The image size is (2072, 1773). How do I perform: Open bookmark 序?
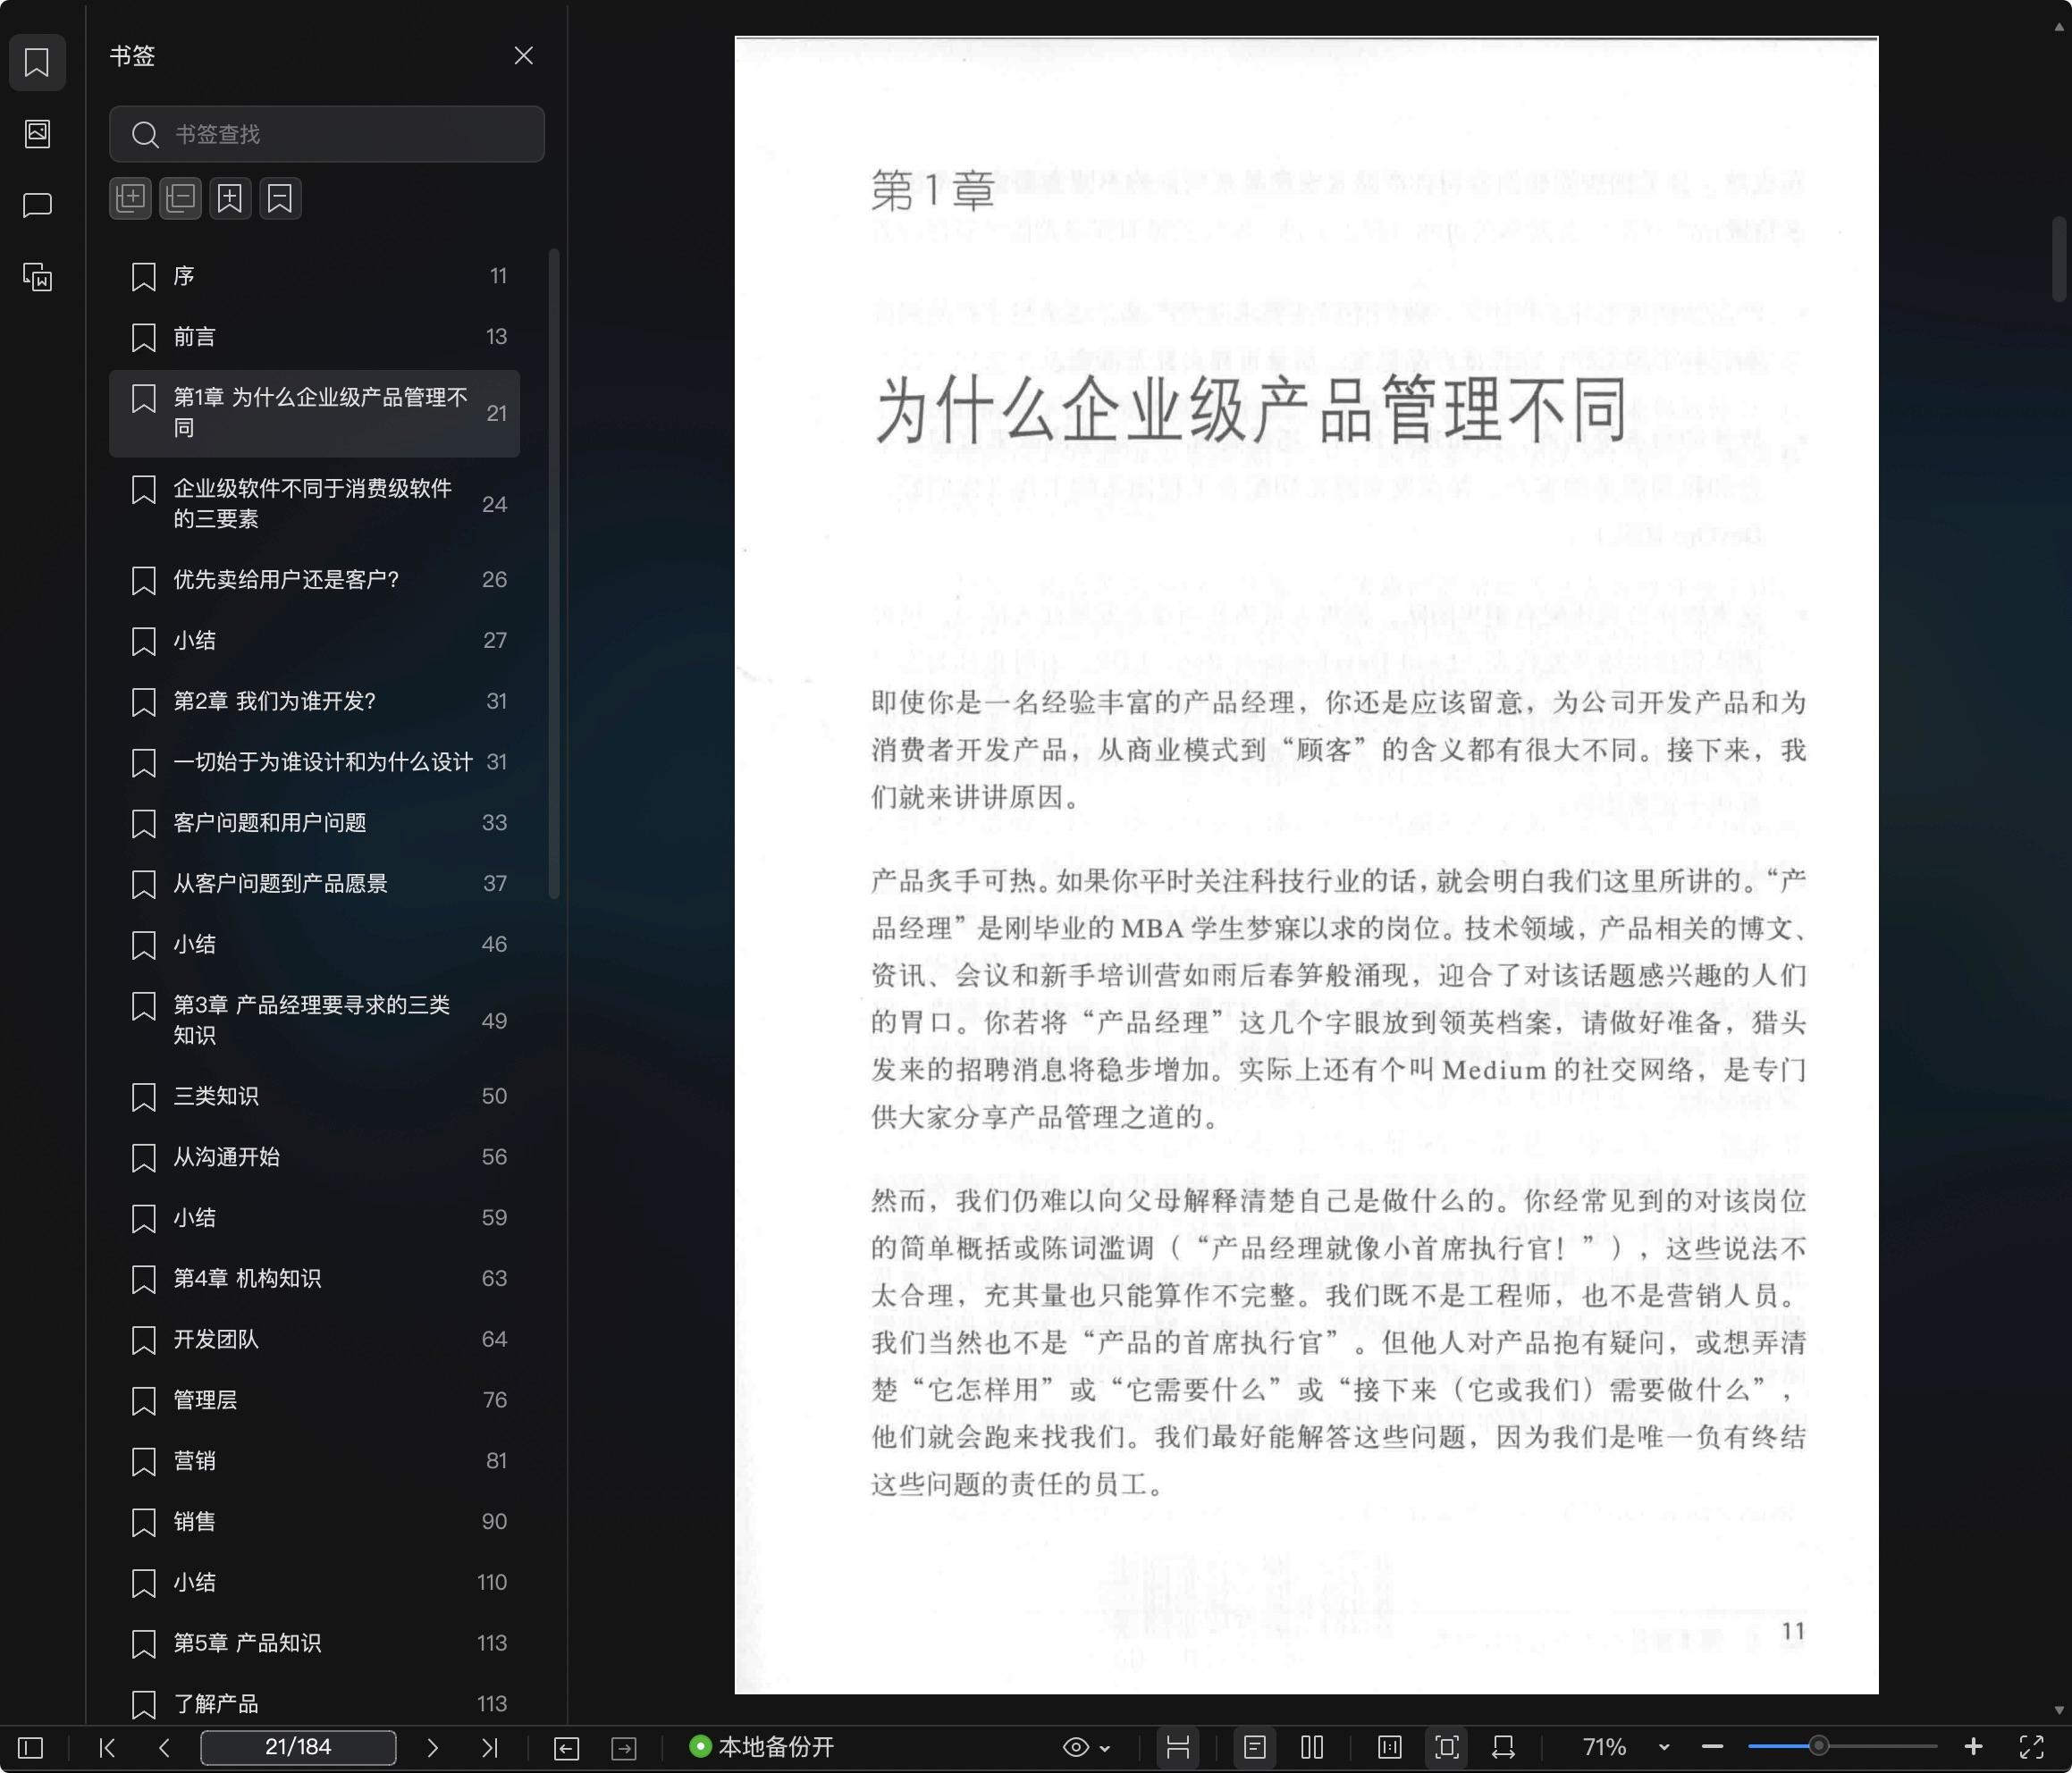(x=314, y=276)
